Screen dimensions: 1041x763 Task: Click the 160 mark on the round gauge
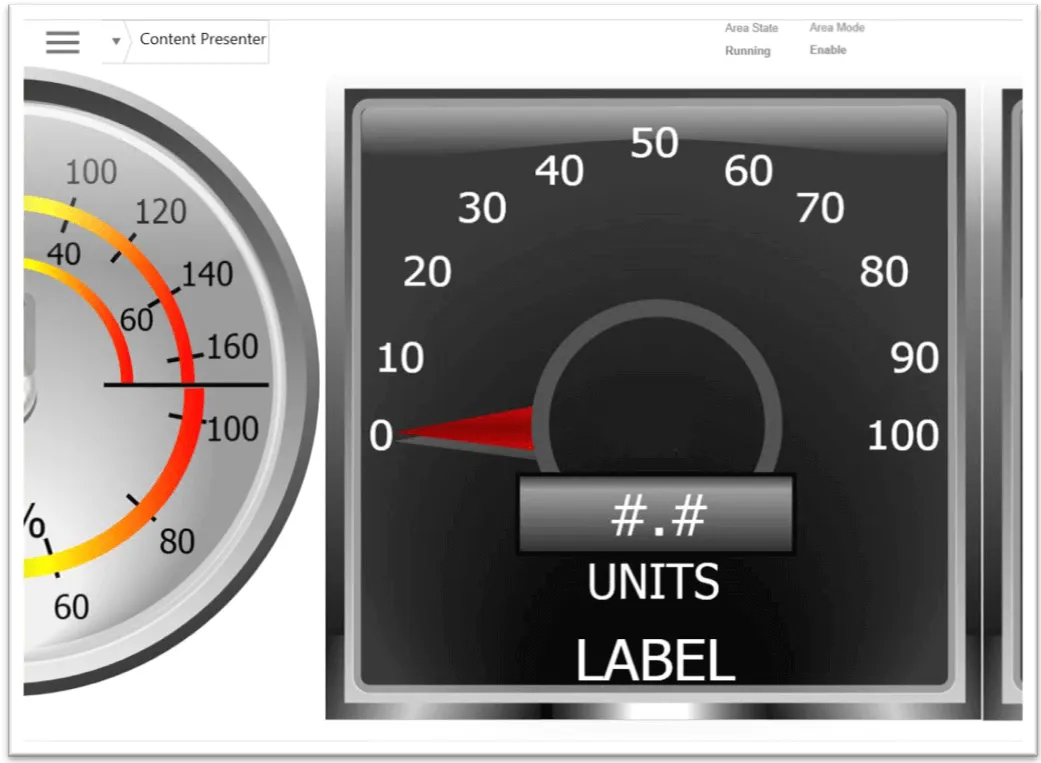(x=232, y=347)
